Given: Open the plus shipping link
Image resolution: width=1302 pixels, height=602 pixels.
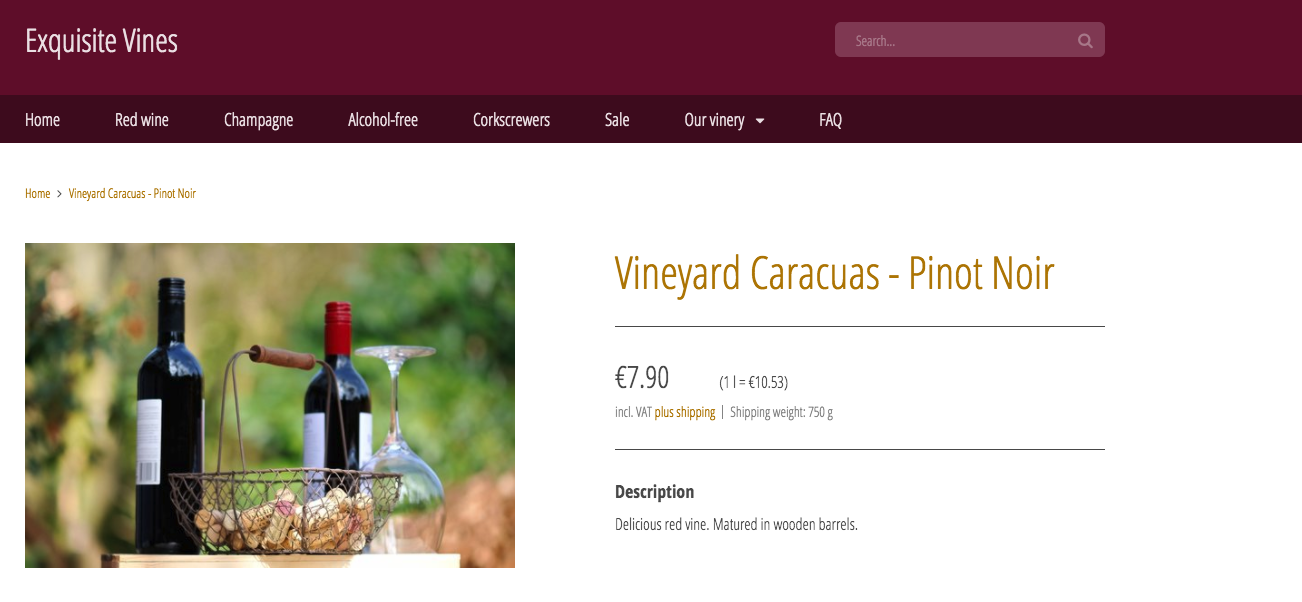Looking at the screenshot, I should [x=685, y=412].
